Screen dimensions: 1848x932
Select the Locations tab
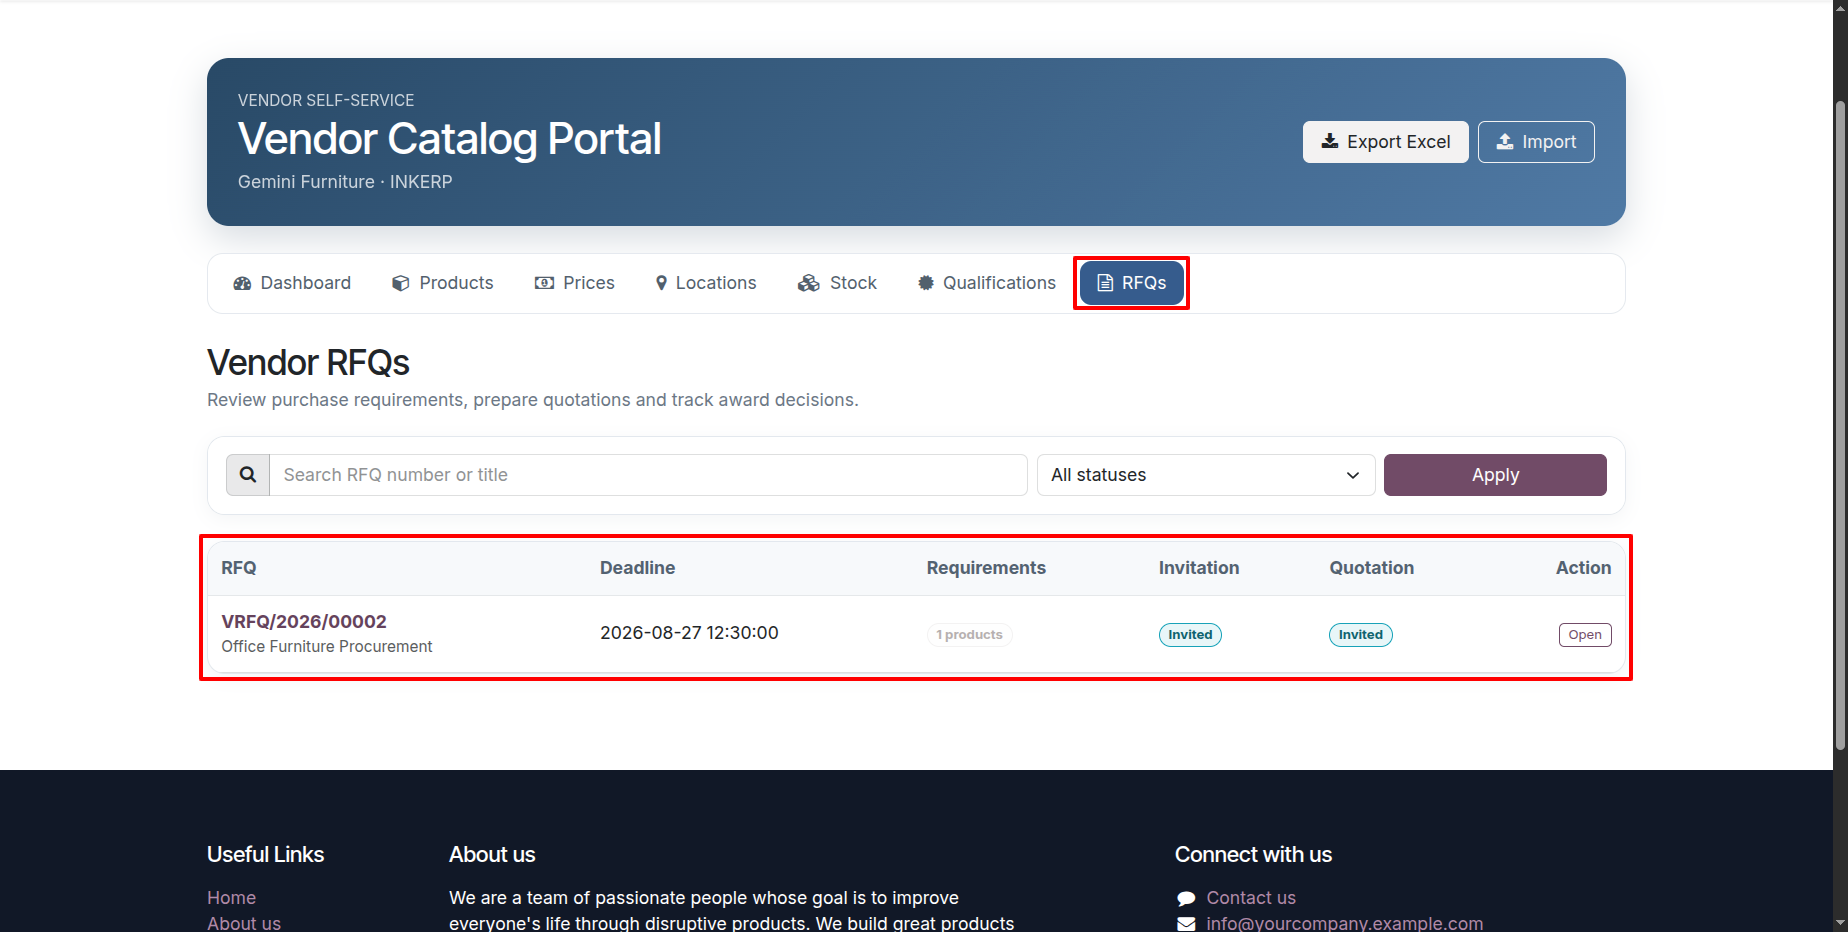[x=706, y=283]
